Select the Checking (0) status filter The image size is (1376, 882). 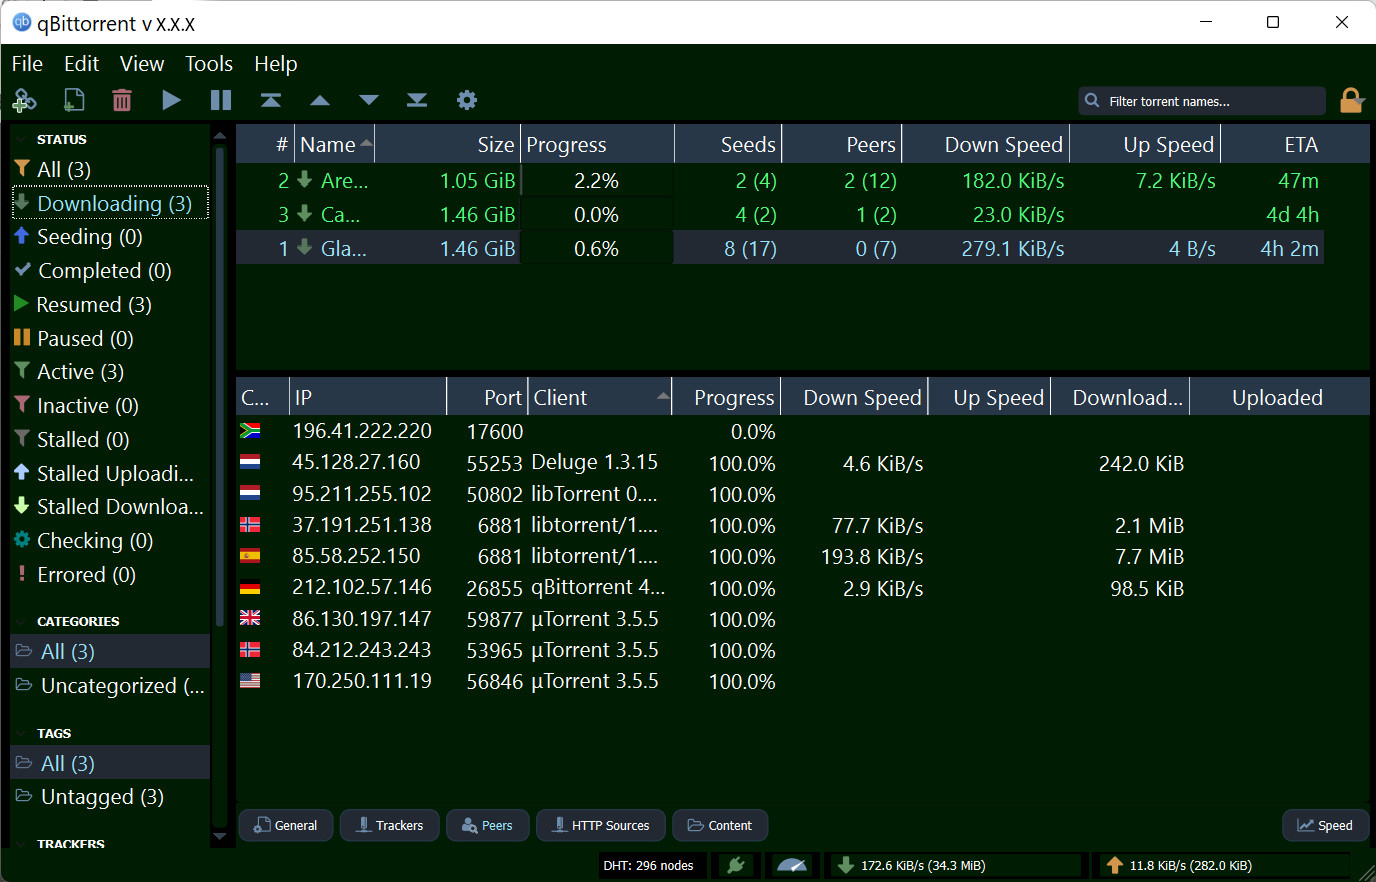(x=110, y=541)
